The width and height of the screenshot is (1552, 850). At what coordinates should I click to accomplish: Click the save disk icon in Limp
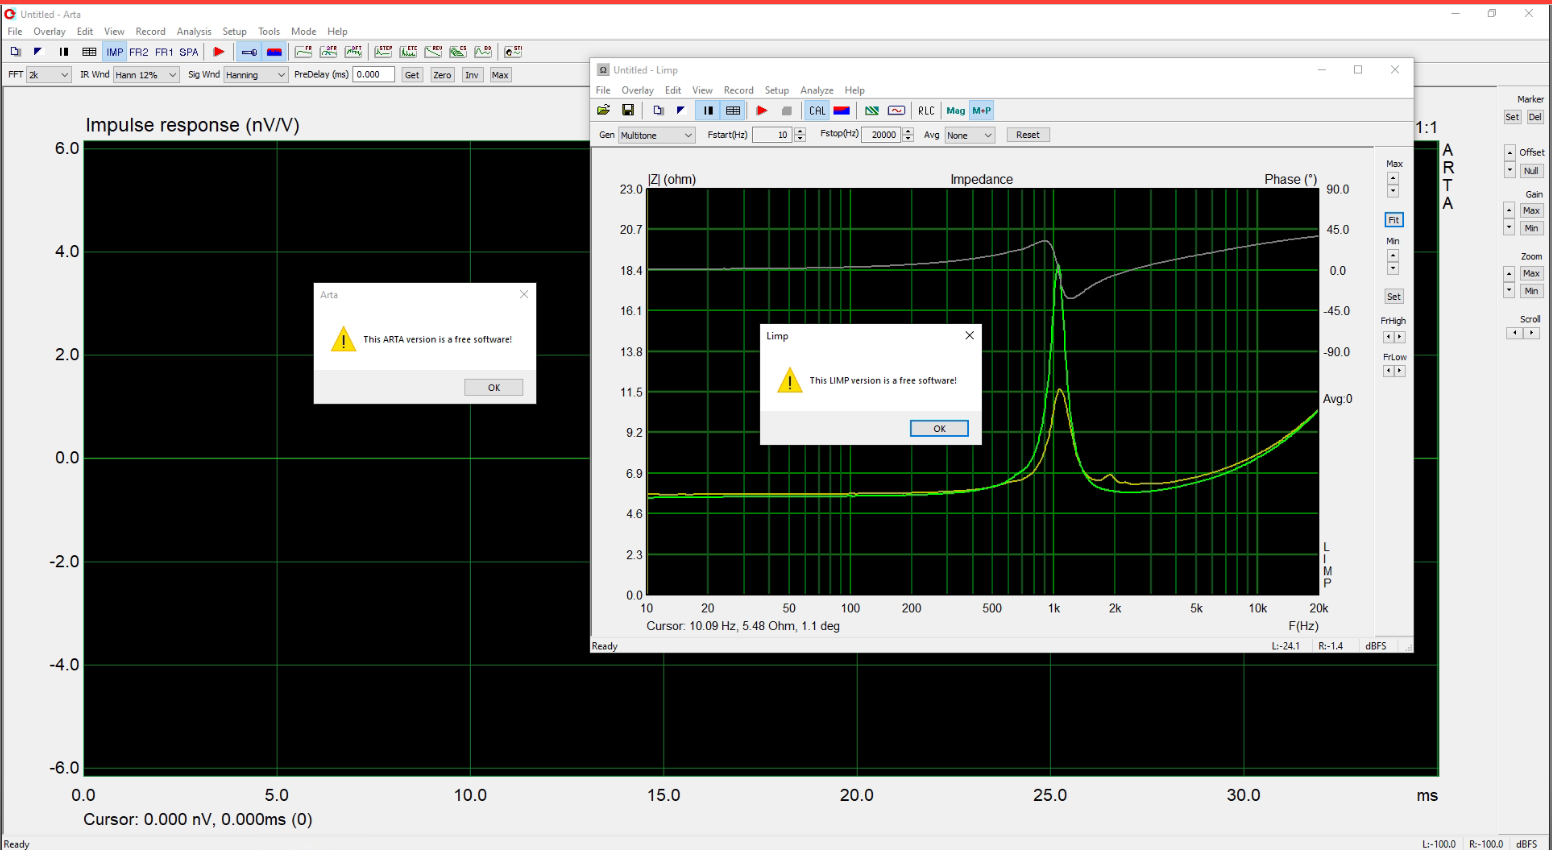pyautogui.click(x=628, y=111)
